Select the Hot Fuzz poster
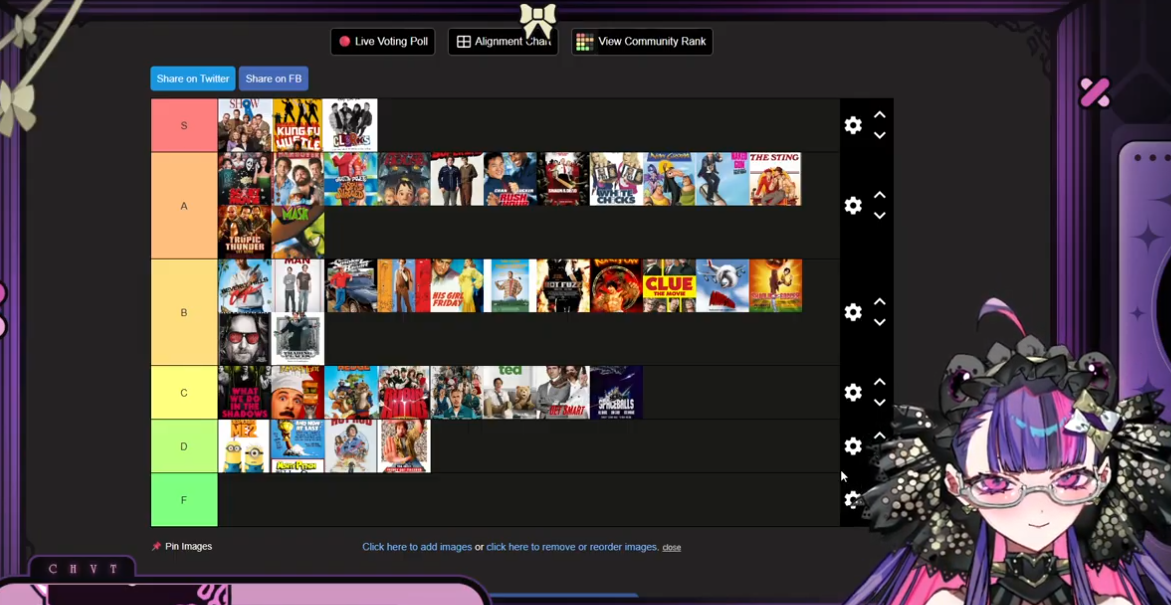 coord(563,286)
